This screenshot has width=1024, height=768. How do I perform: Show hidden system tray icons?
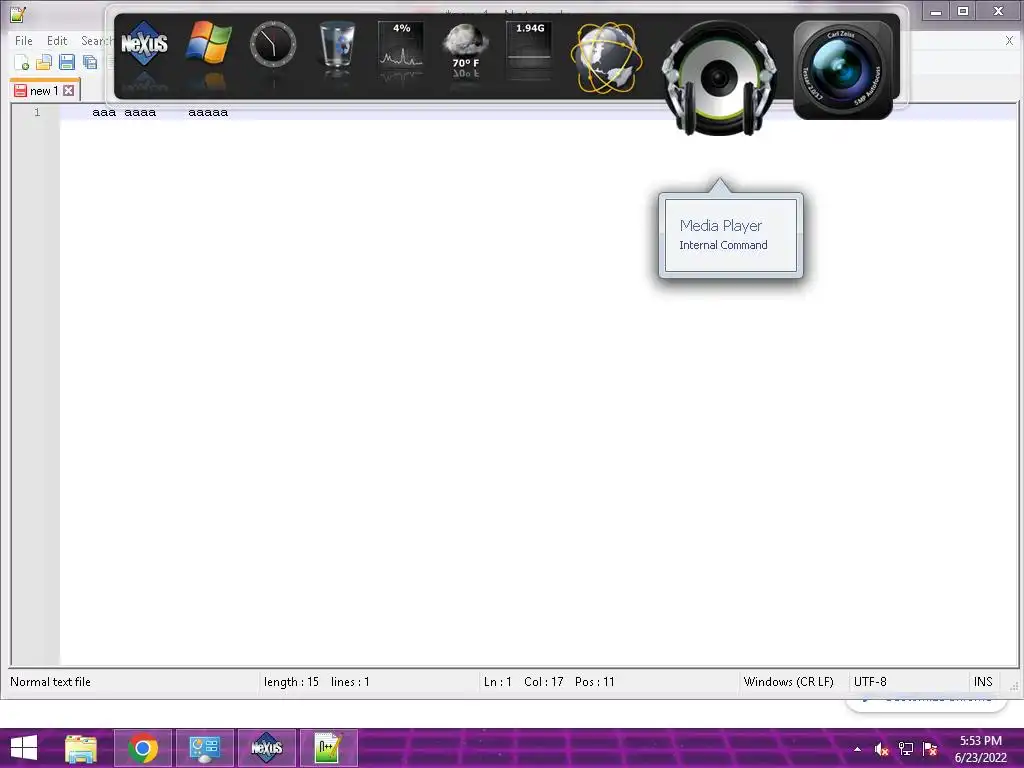coord(857,749)
